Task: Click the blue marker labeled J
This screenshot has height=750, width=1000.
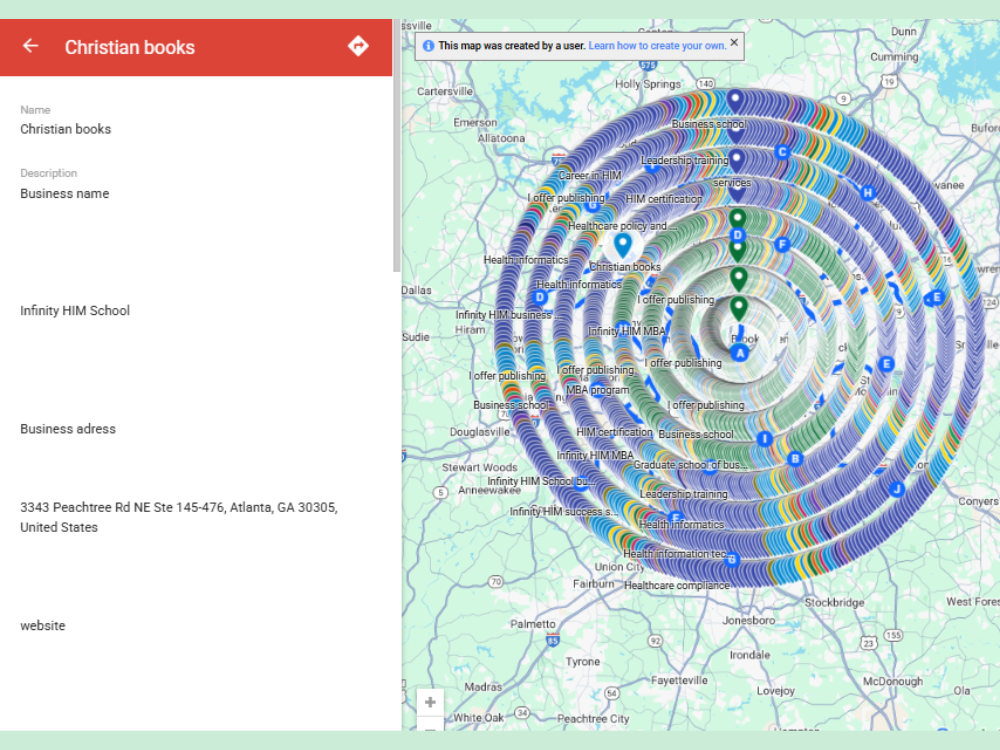Action: point(896,489)
